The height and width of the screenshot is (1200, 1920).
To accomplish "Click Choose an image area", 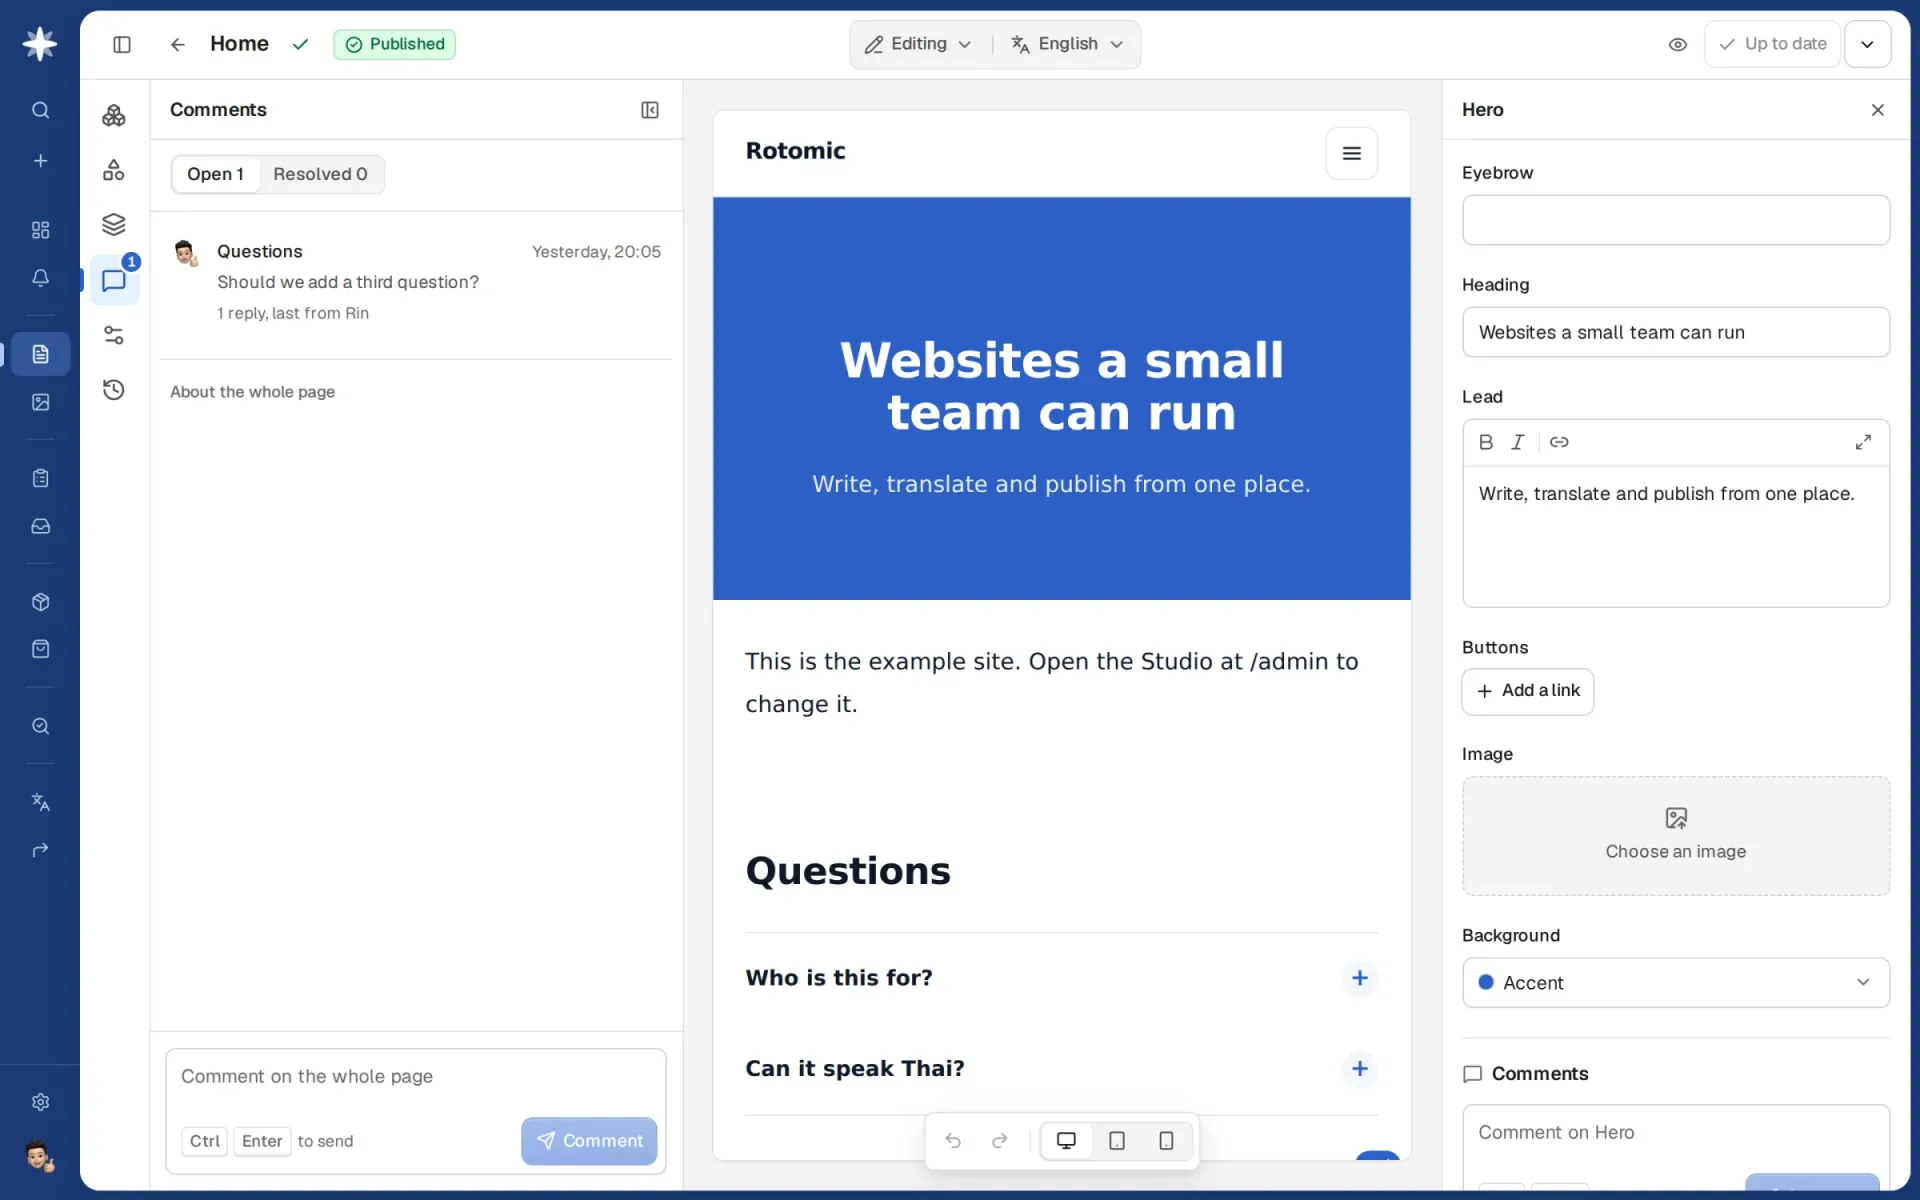I will [1676, 836].
